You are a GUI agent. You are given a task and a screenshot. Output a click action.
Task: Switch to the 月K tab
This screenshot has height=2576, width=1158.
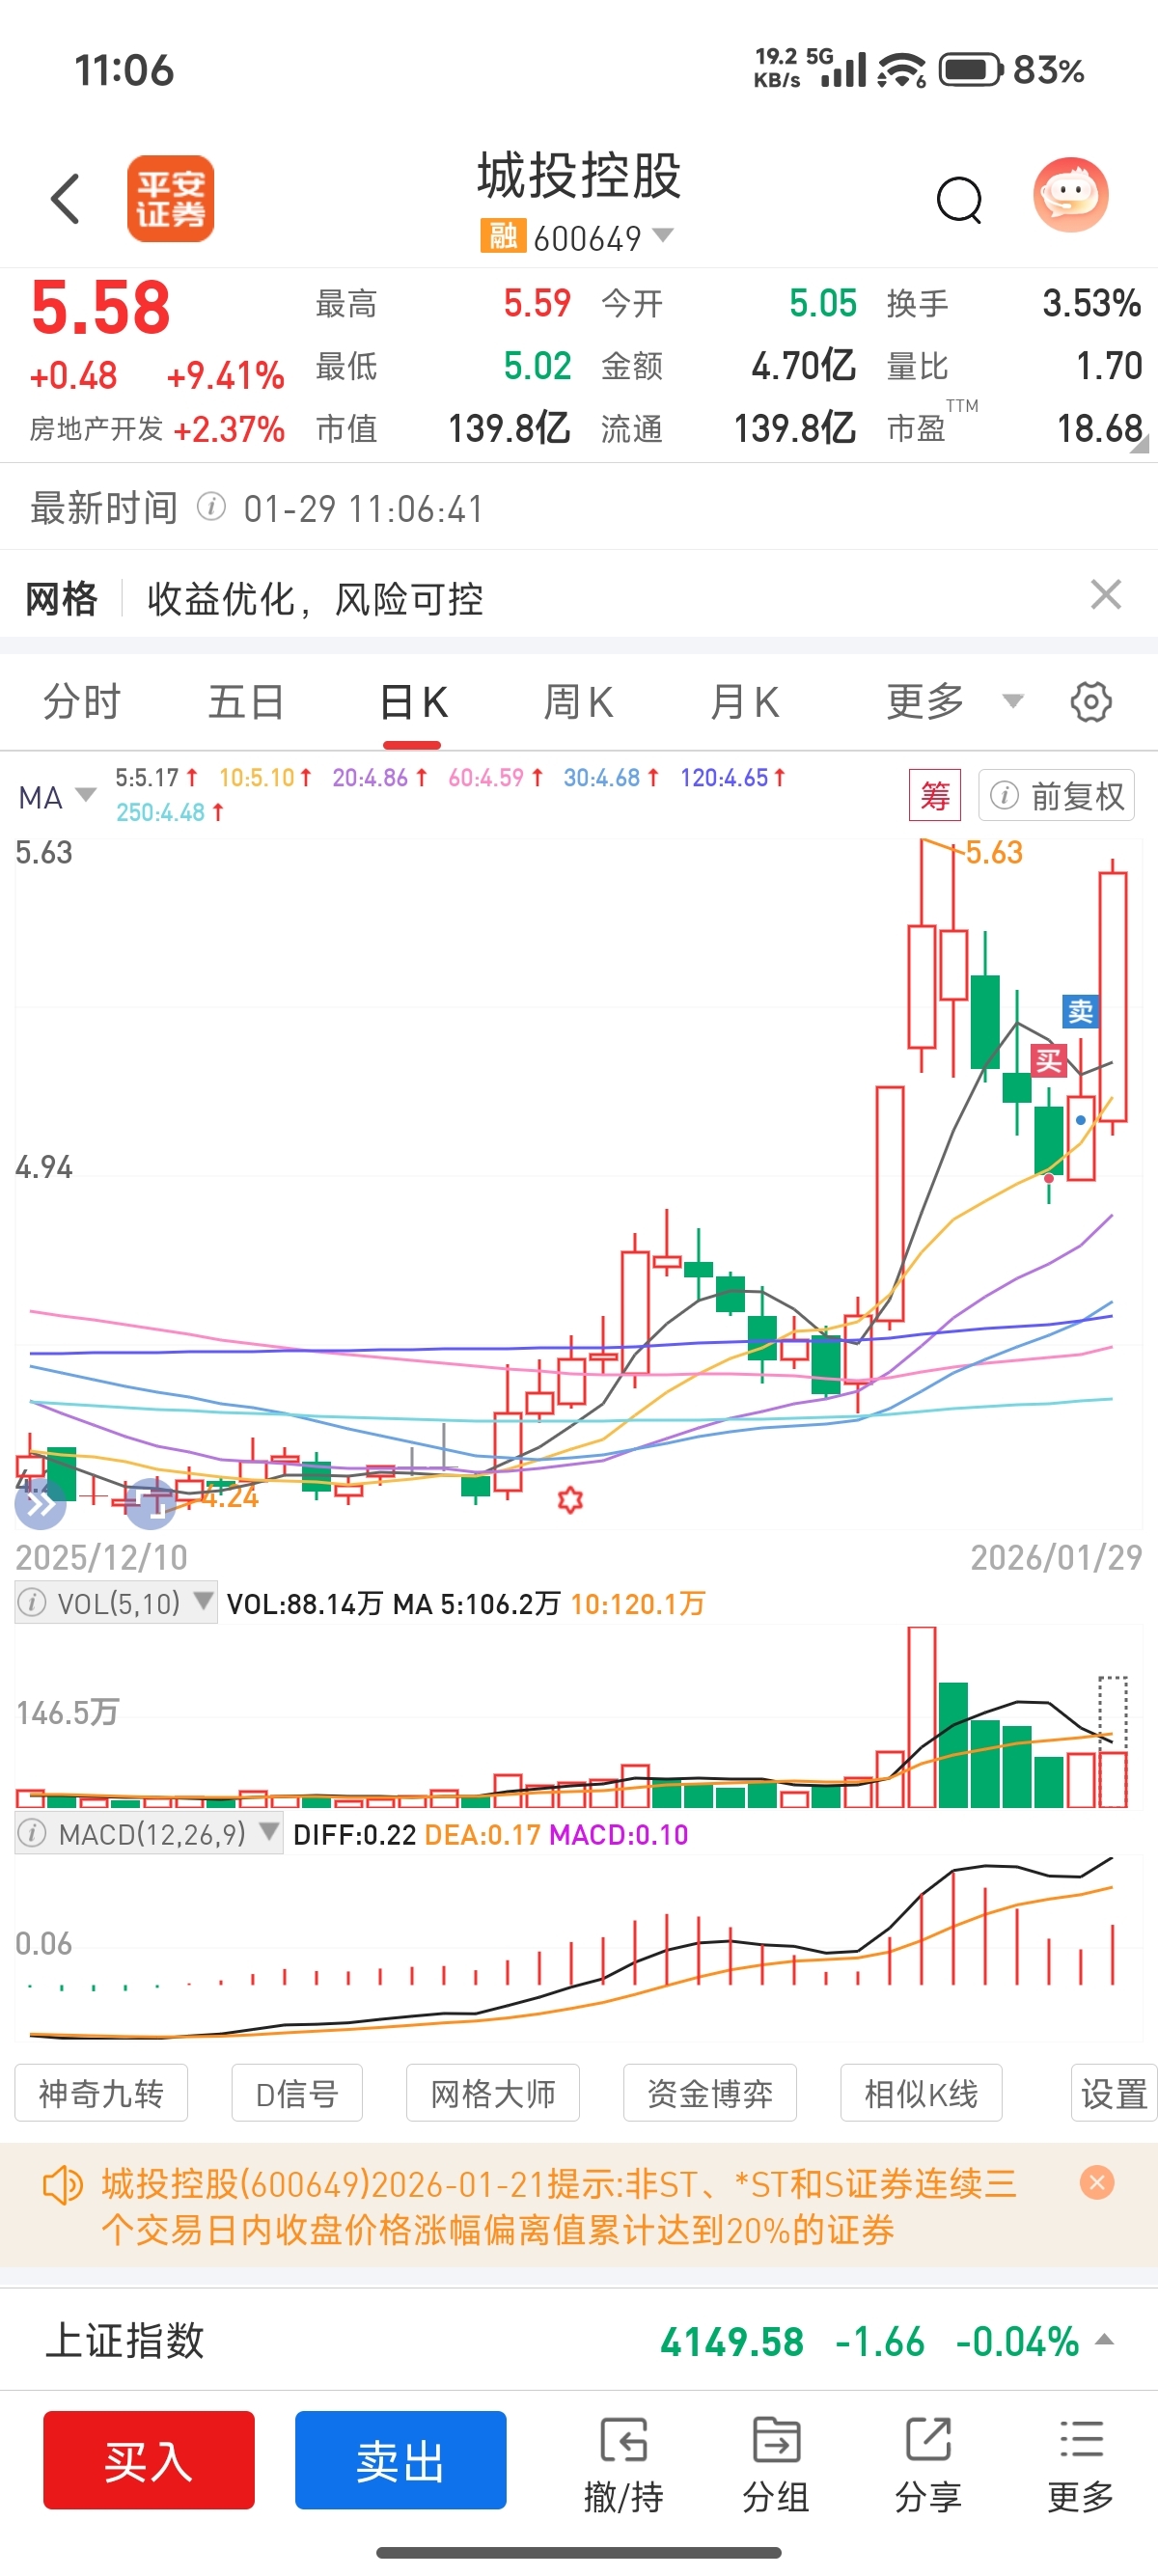744,702
